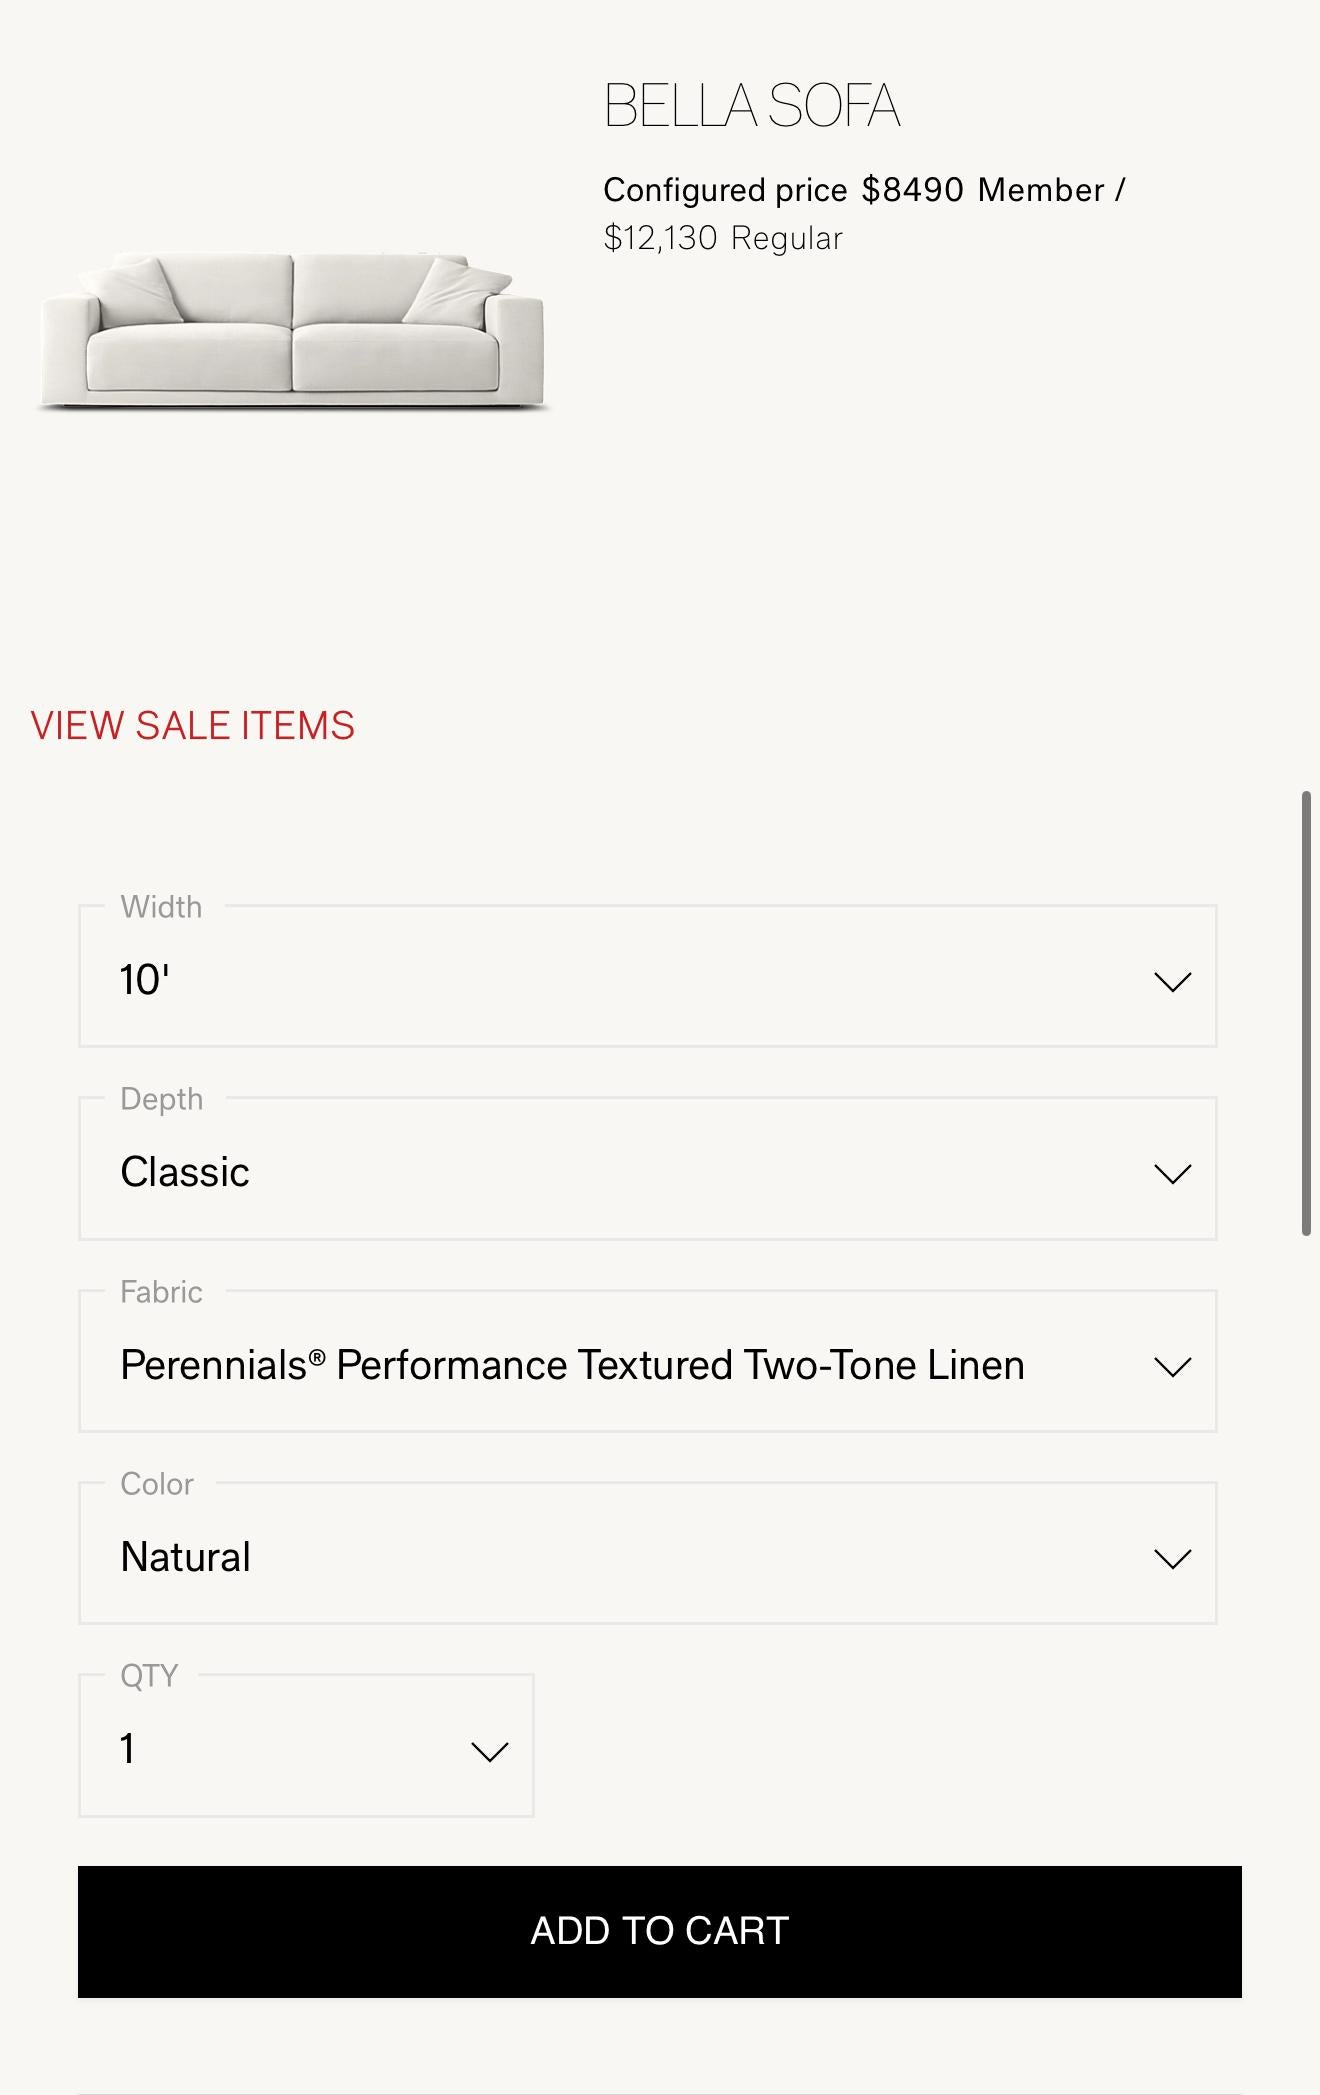Click the QTY dropdown chevron arrow
The height and width of the screenshot is (2095, 1320).
pyautogui.click(x=489, y=1751)
